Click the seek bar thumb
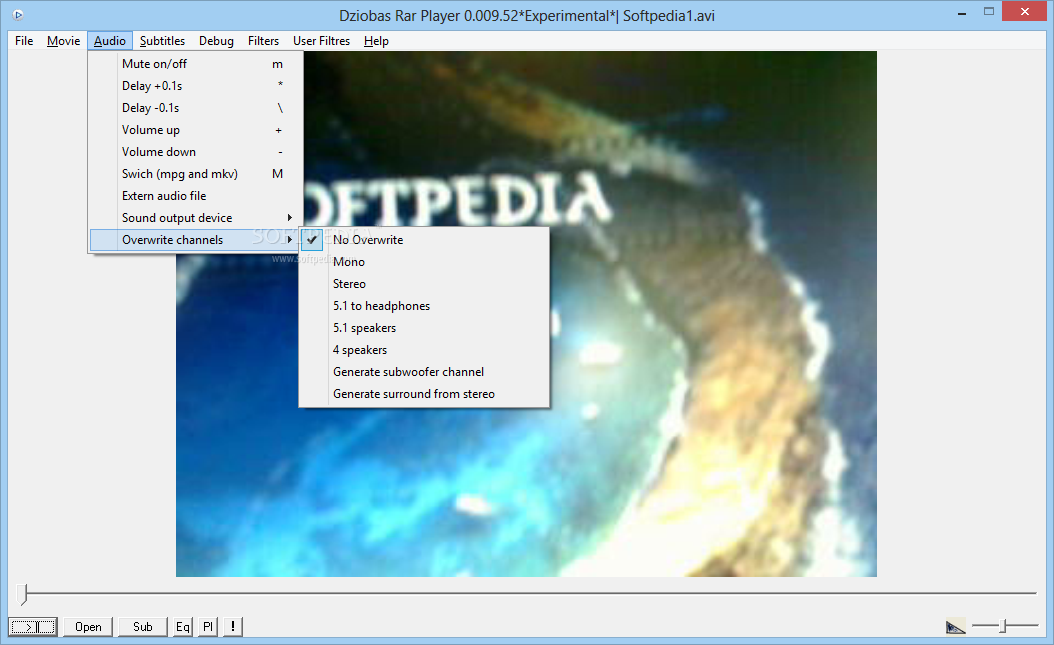Screen dimensions: 1054x645 tap(24, 594)
